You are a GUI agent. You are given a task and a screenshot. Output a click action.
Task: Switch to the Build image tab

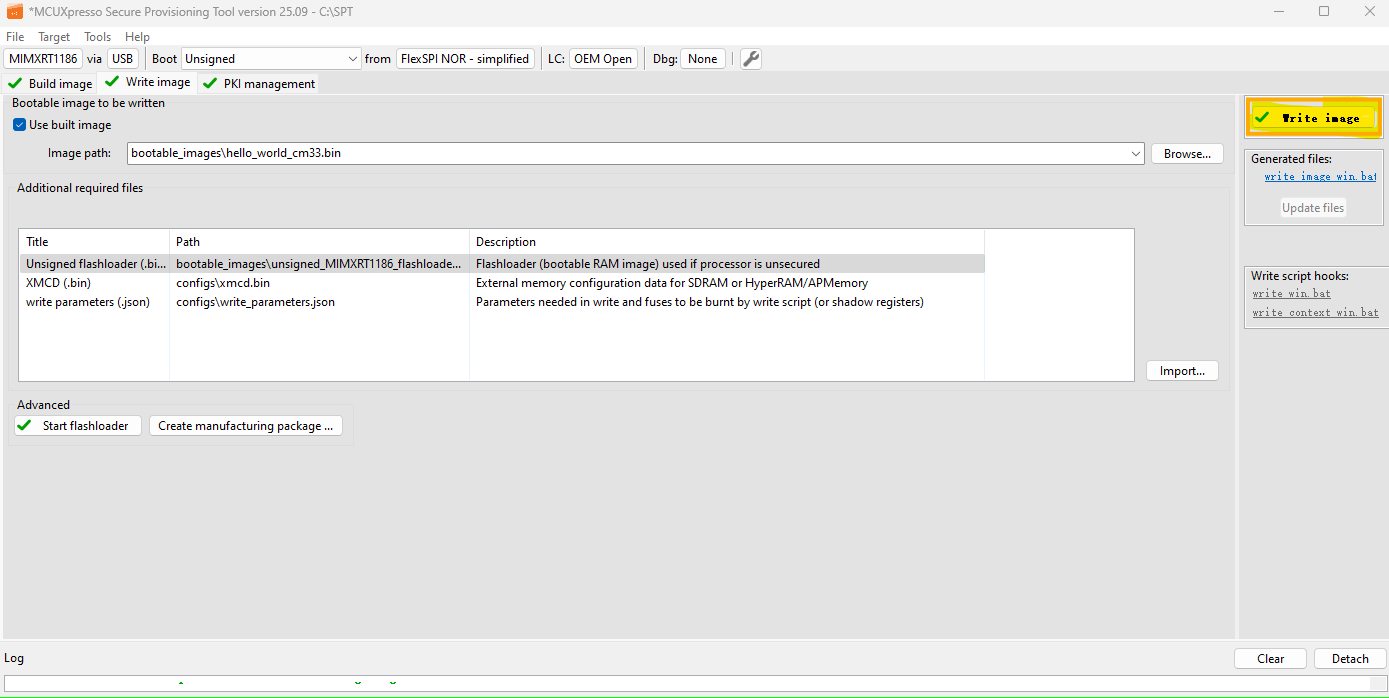pyautogui.click(x=51, y=84)
